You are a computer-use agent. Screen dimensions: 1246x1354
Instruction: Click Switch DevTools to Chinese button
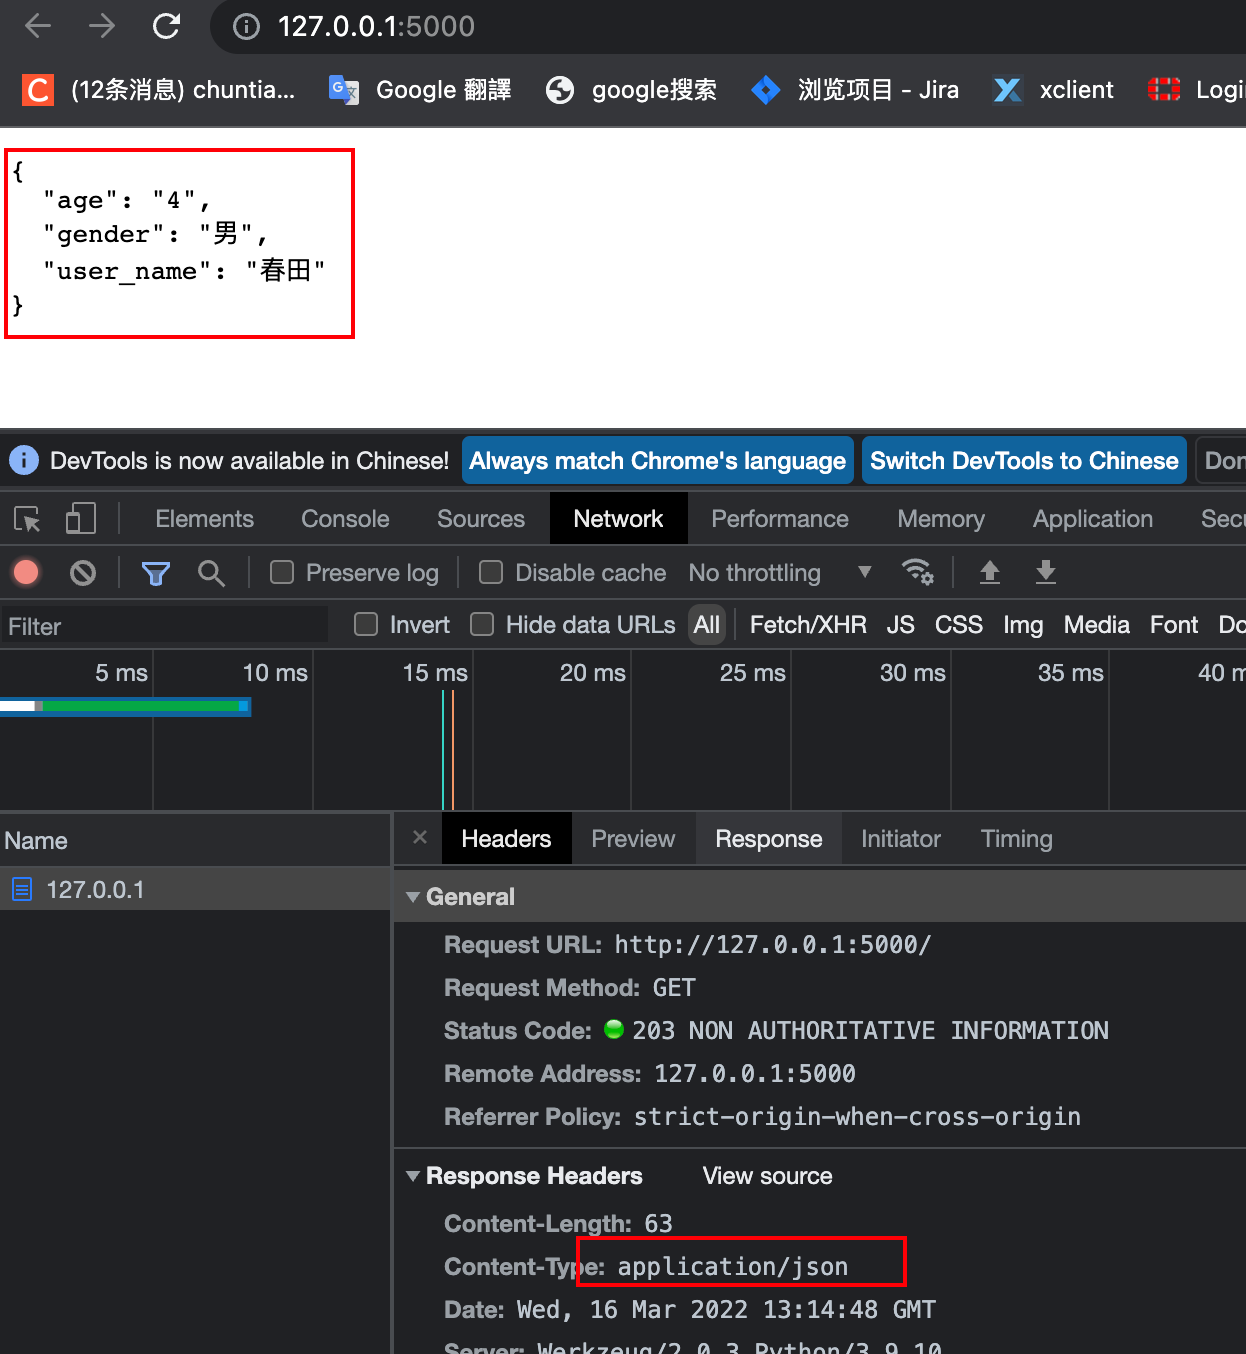click(1024, 460)
